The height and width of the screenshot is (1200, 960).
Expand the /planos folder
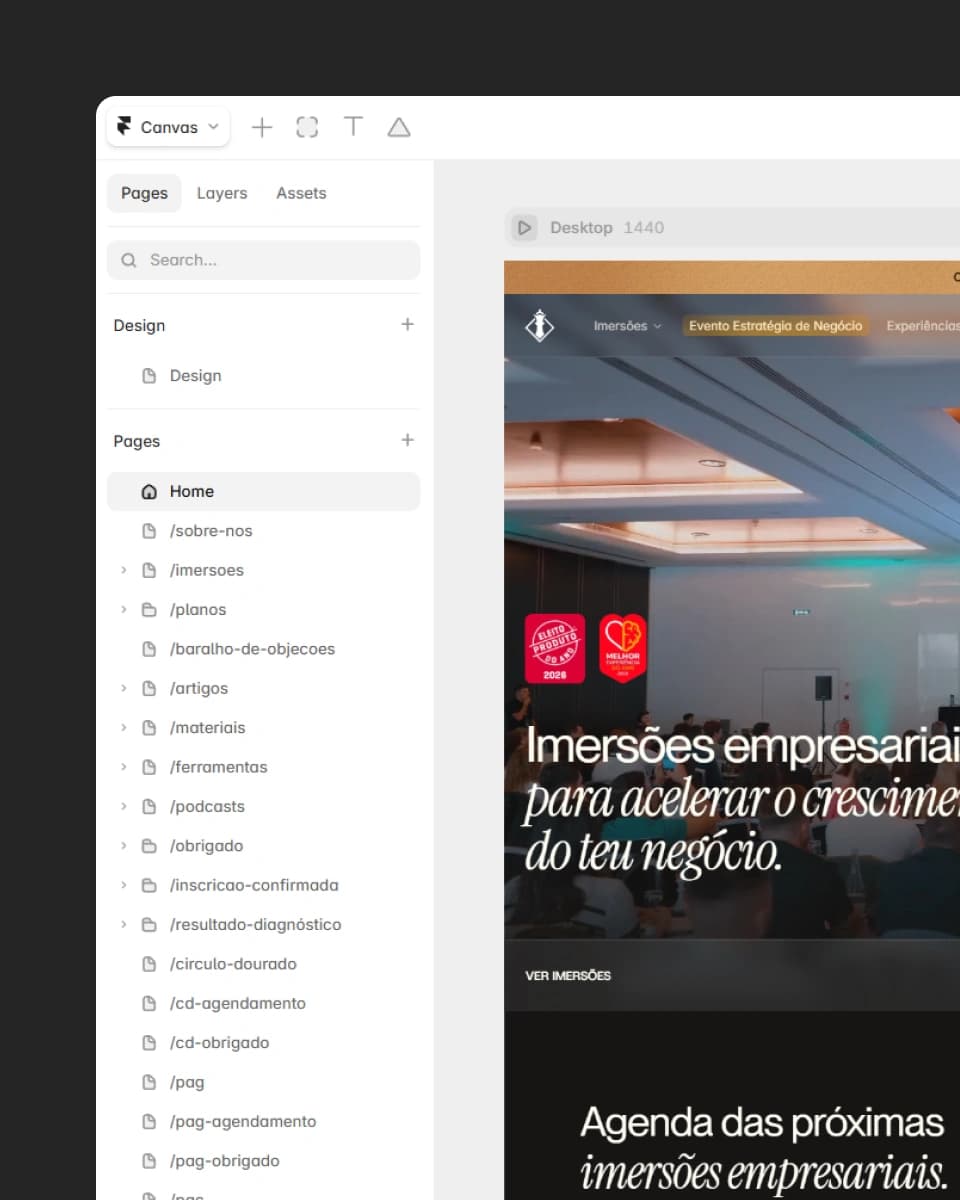point(124,609)
